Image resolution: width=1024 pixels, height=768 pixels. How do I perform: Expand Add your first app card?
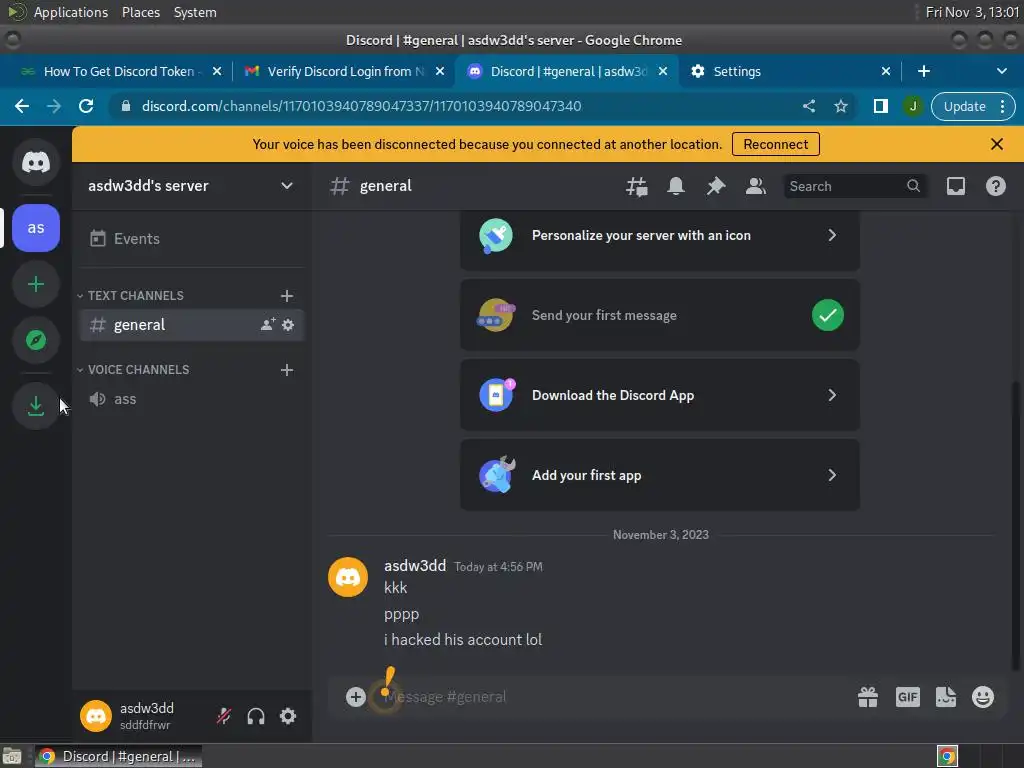pos(660,475)
